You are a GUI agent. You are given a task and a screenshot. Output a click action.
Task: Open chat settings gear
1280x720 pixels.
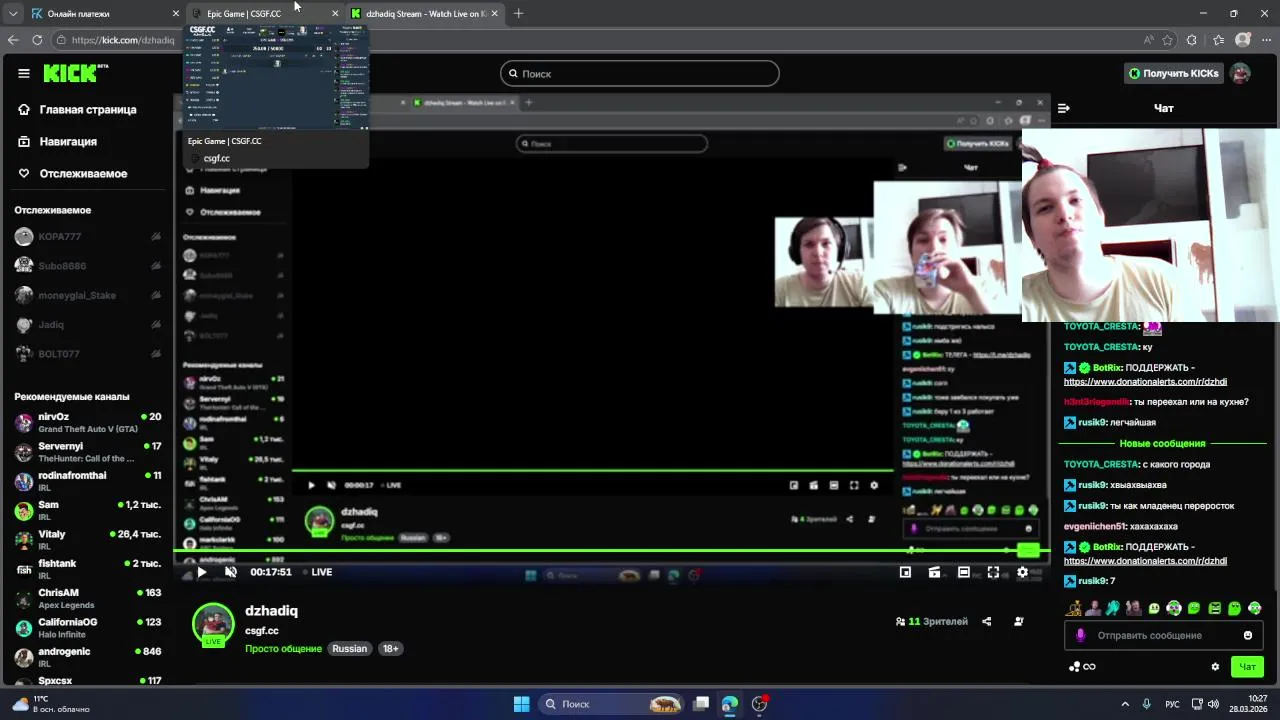point(1215,667)
